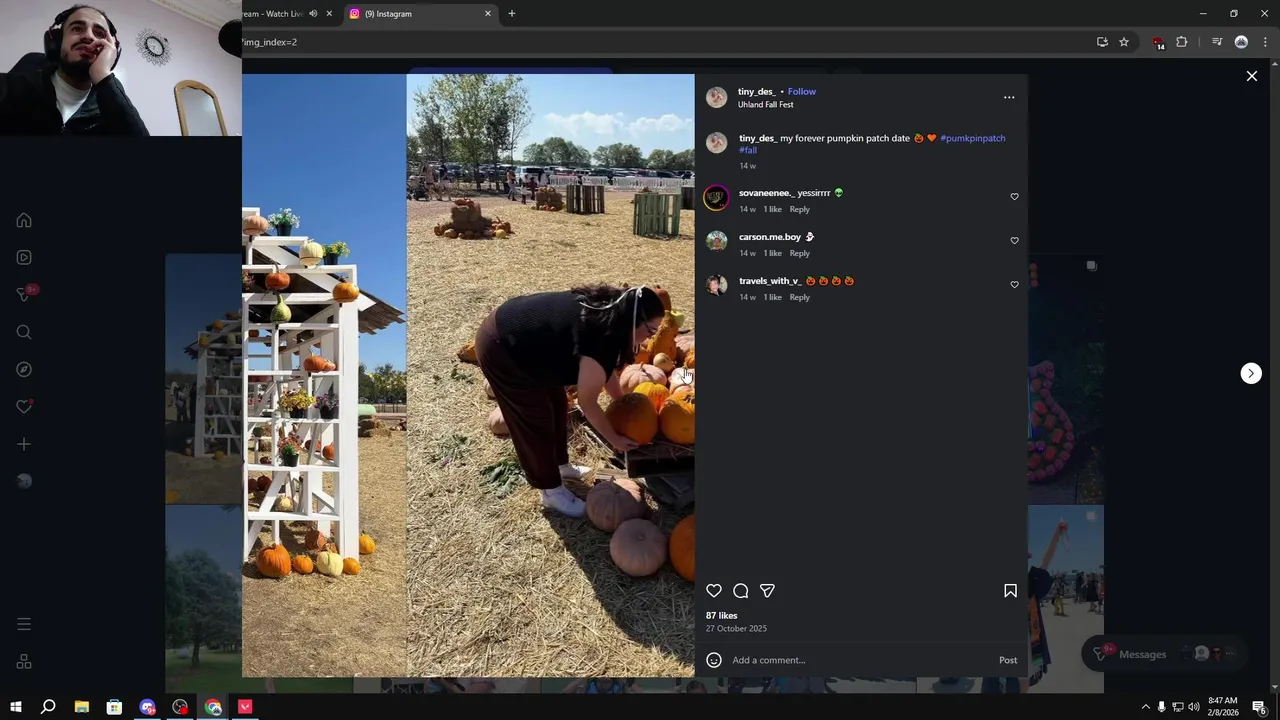The width and height of the screenshot is (1280, 720).
Task: Open Explore compass icon in sidebar
Action: 24,369
